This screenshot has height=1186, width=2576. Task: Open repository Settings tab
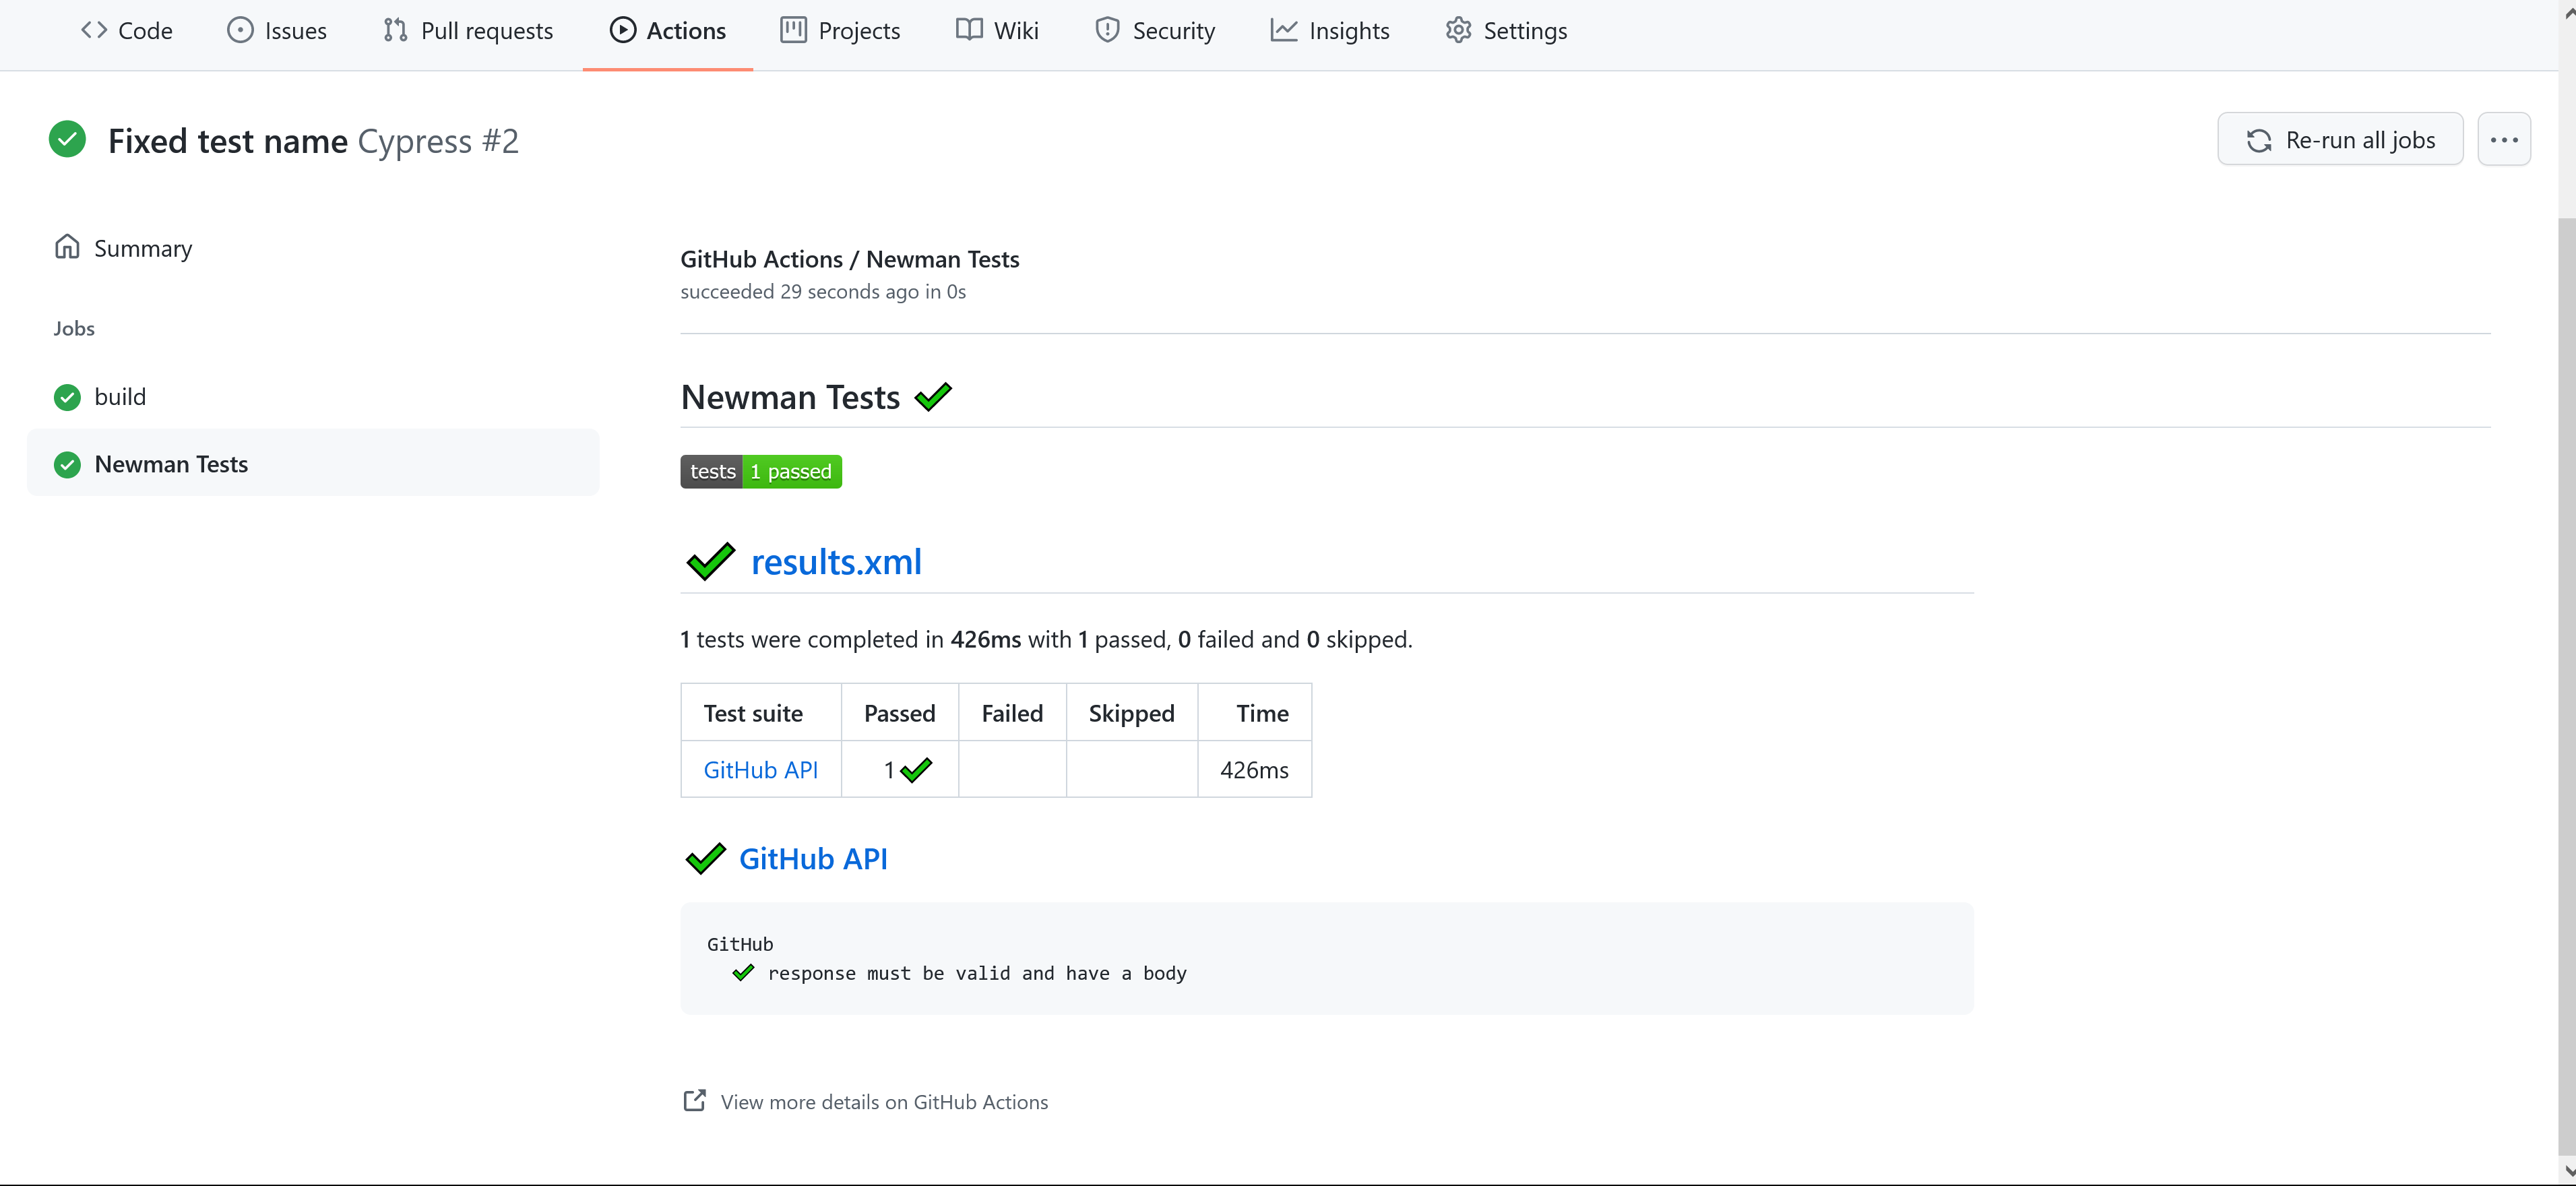tap(1506, 31)
